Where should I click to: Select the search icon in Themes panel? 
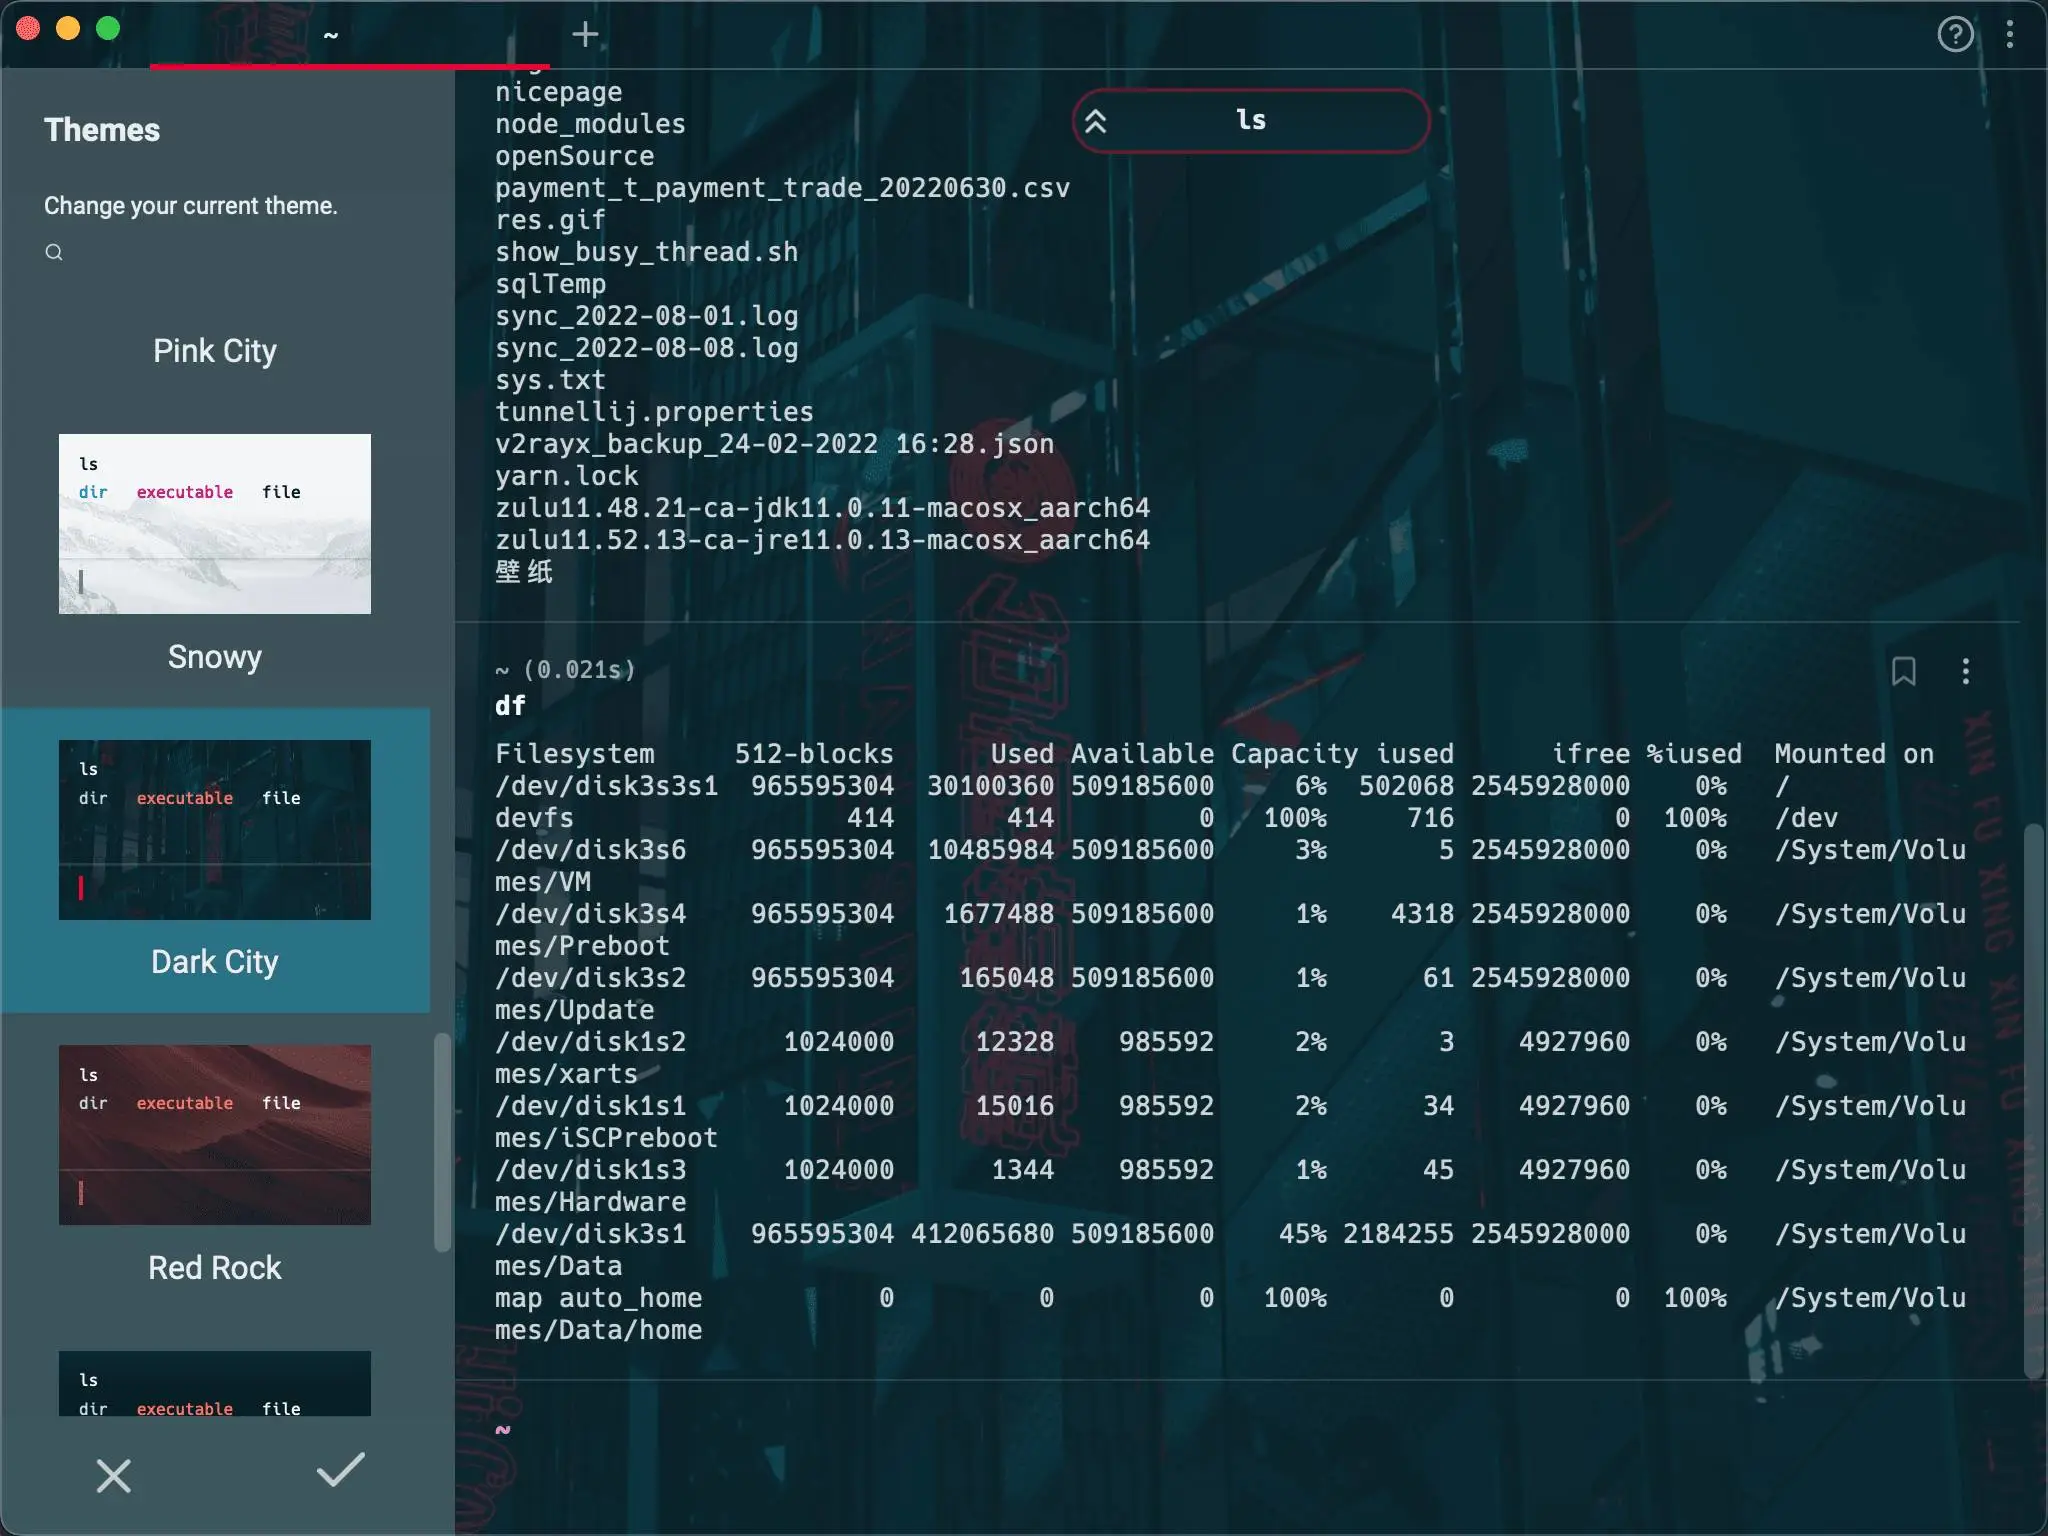pos(53,252)
